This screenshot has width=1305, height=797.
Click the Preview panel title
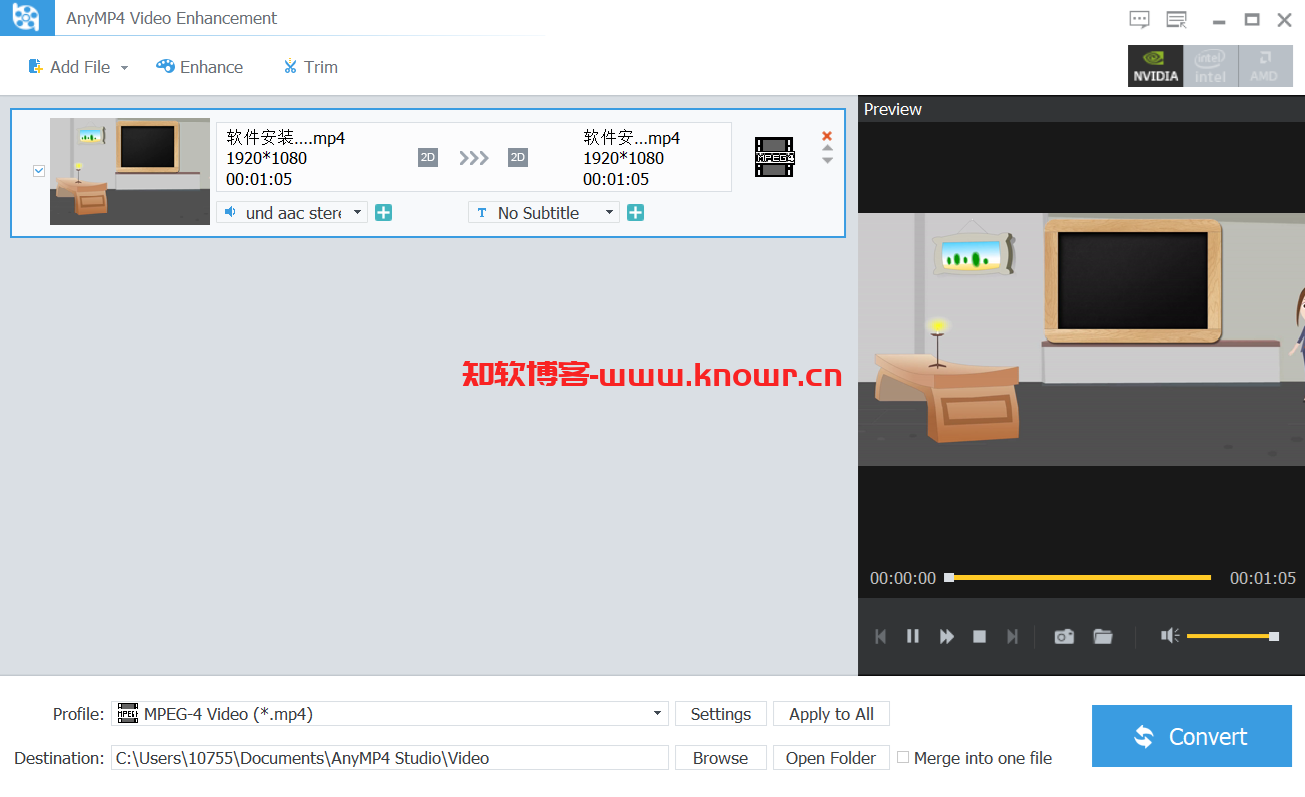point(893,109)
